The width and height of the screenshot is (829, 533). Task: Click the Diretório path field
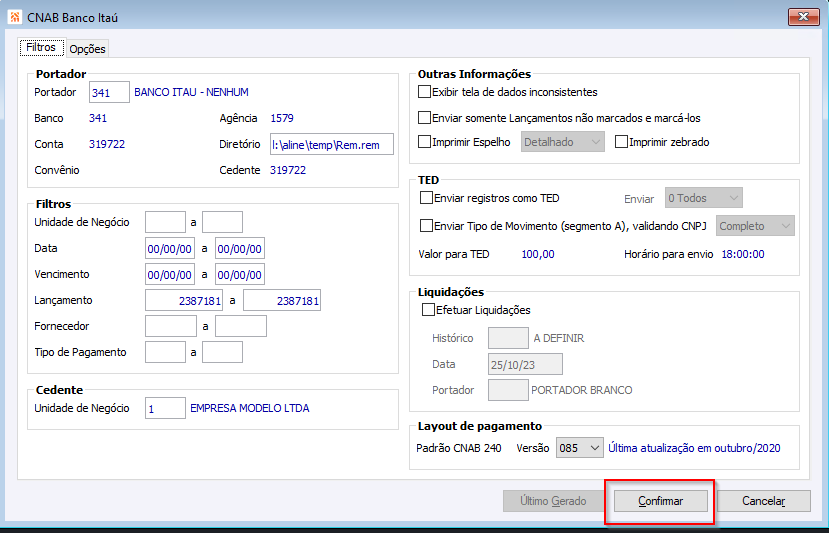(x=332, y=144)
